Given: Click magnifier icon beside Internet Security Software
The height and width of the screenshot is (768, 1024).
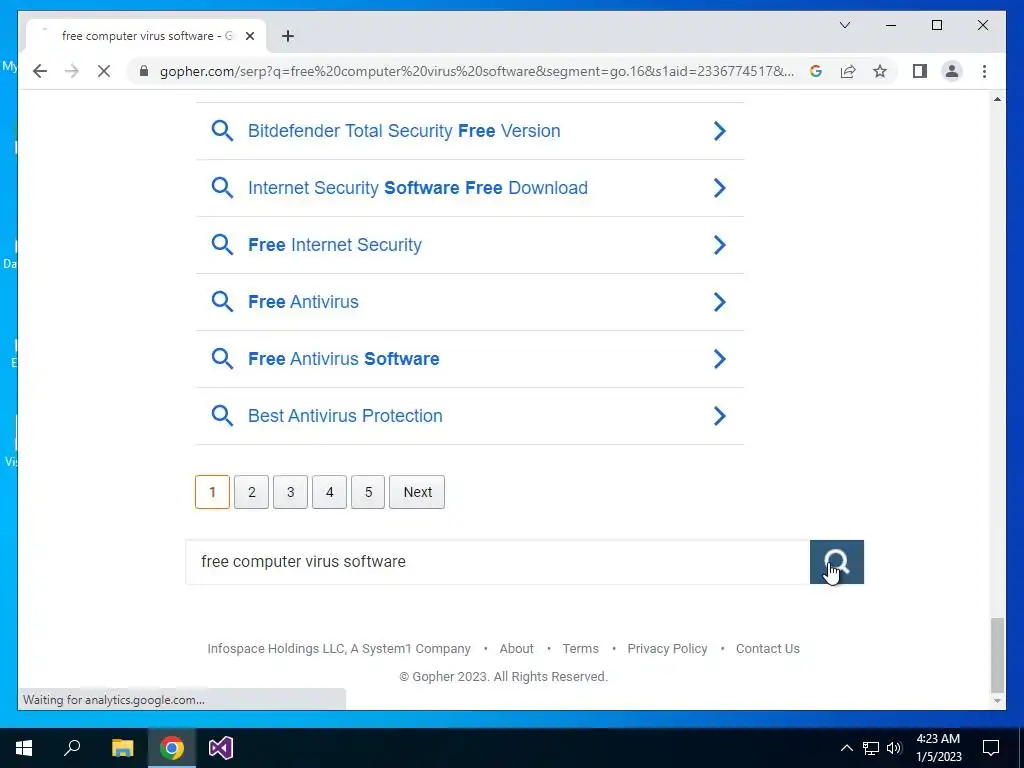Looking at the screenshot, I should click(x=222, y=187).
